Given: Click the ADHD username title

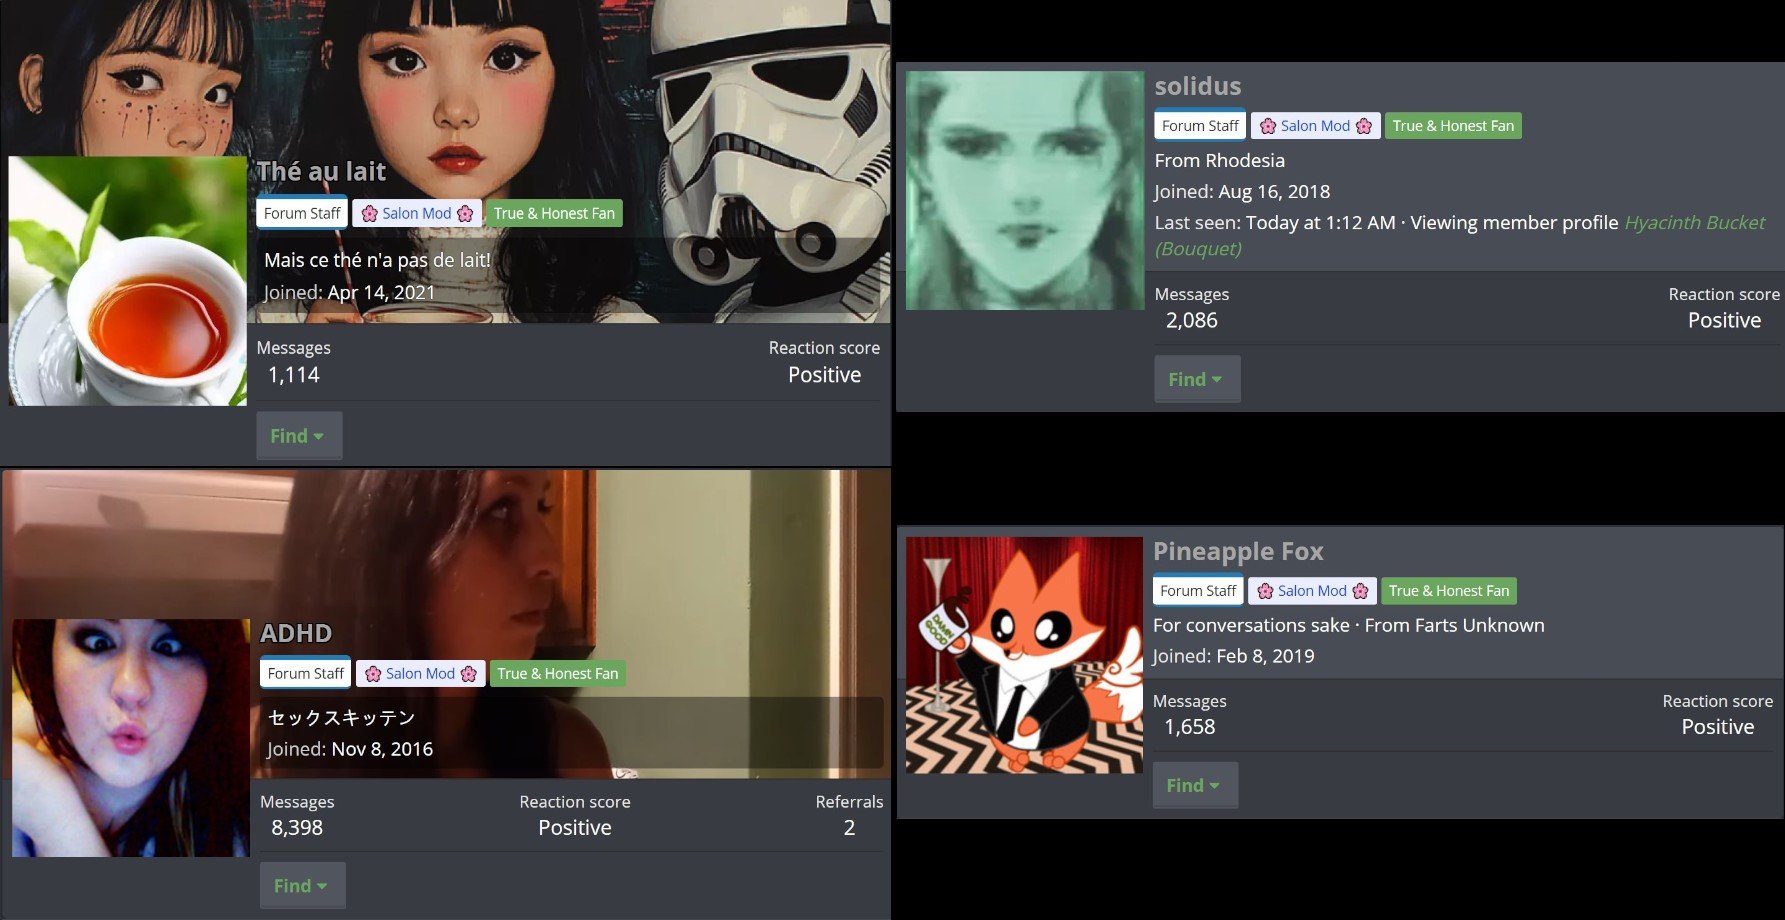Looking at the screenshot, I should 295,634.
